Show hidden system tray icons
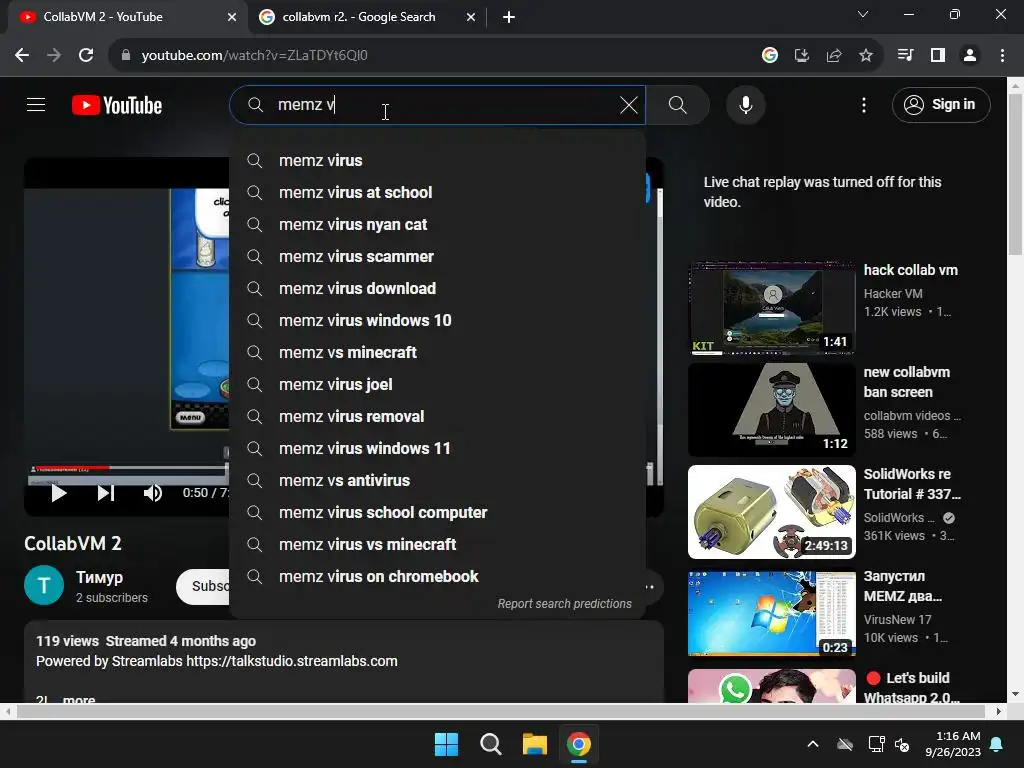 click(813, 744)
